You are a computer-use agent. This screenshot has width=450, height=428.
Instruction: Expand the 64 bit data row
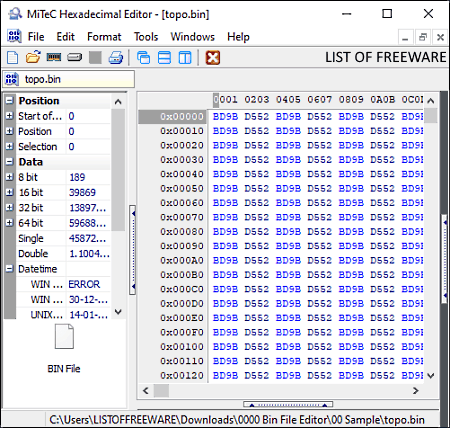[x=10, y=223]
